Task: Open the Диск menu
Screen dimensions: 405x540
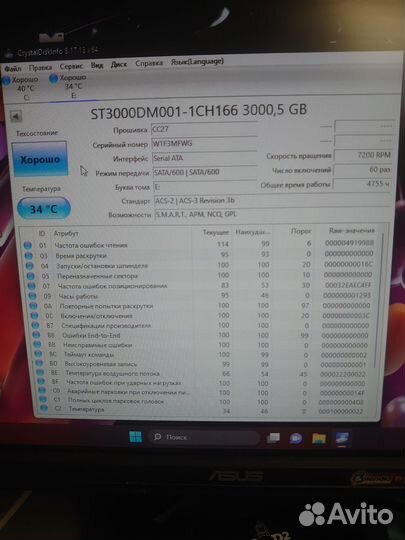Action: (119, 64)
